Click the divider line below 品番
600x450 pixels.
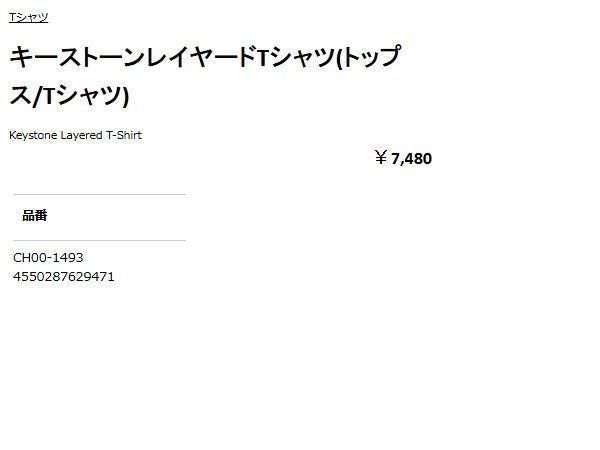99,240
